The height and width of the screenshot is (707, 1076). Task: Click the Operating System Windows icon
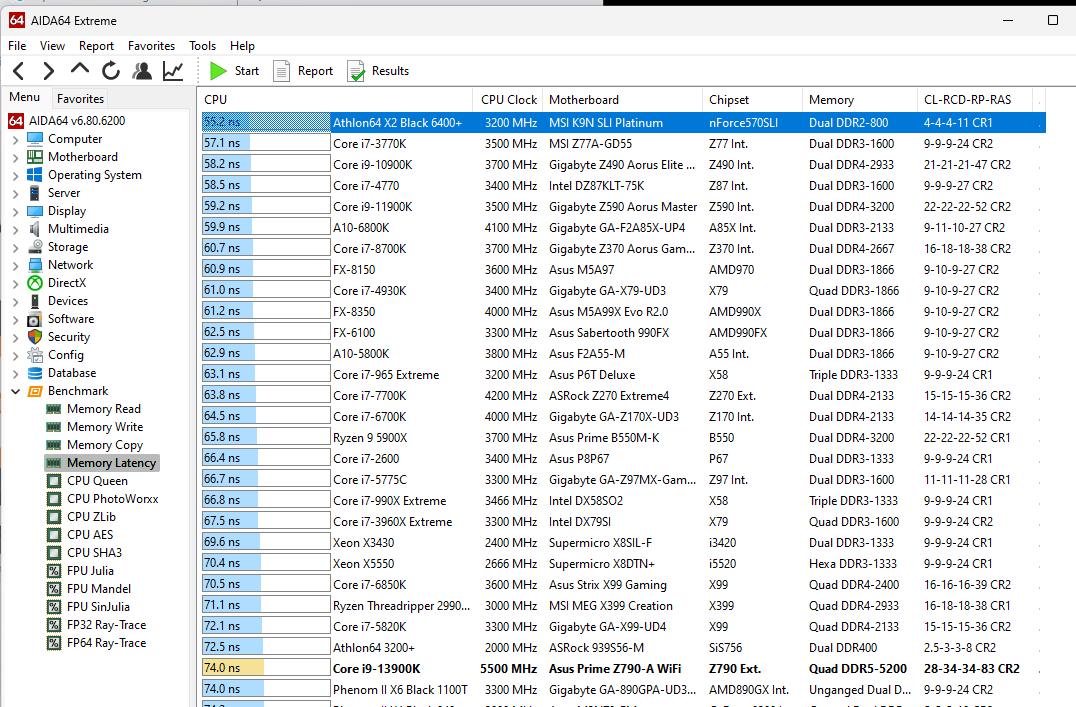click(x=35, y=174)
